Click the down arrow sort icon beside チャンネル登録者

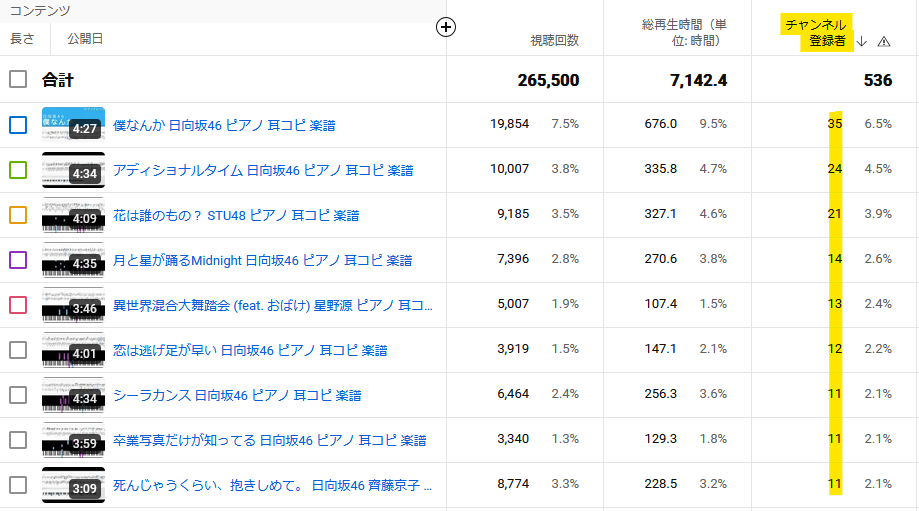tap(862, 41)
